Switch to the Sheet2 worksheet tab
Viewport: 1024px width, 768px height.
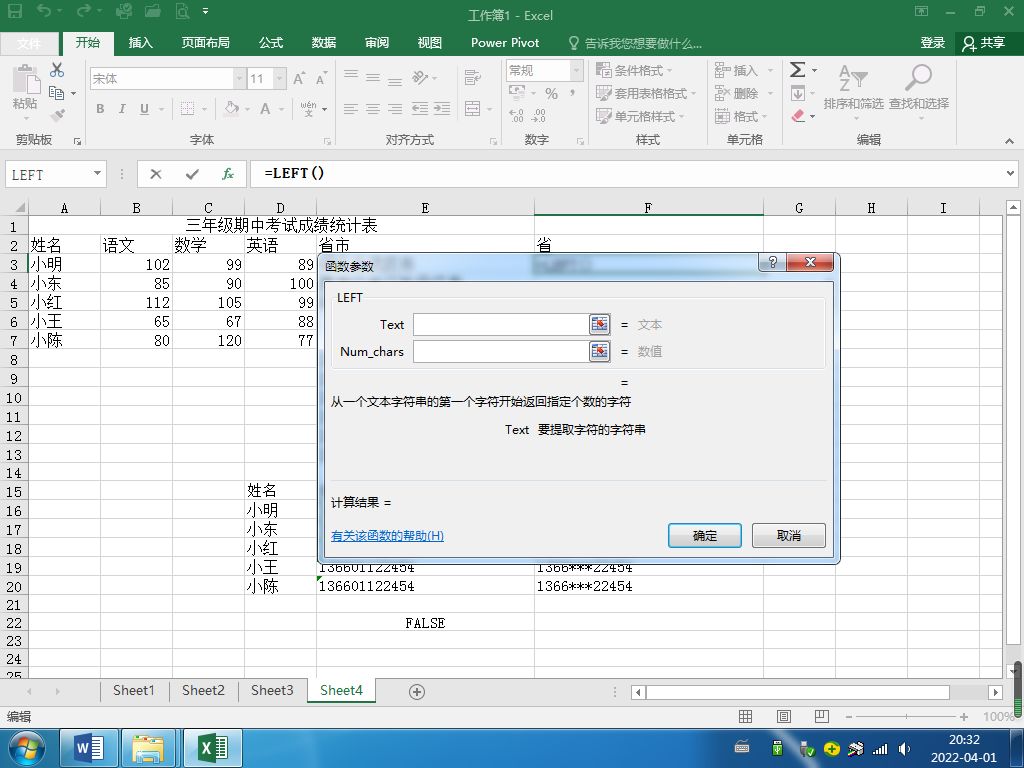coord(203,691)
